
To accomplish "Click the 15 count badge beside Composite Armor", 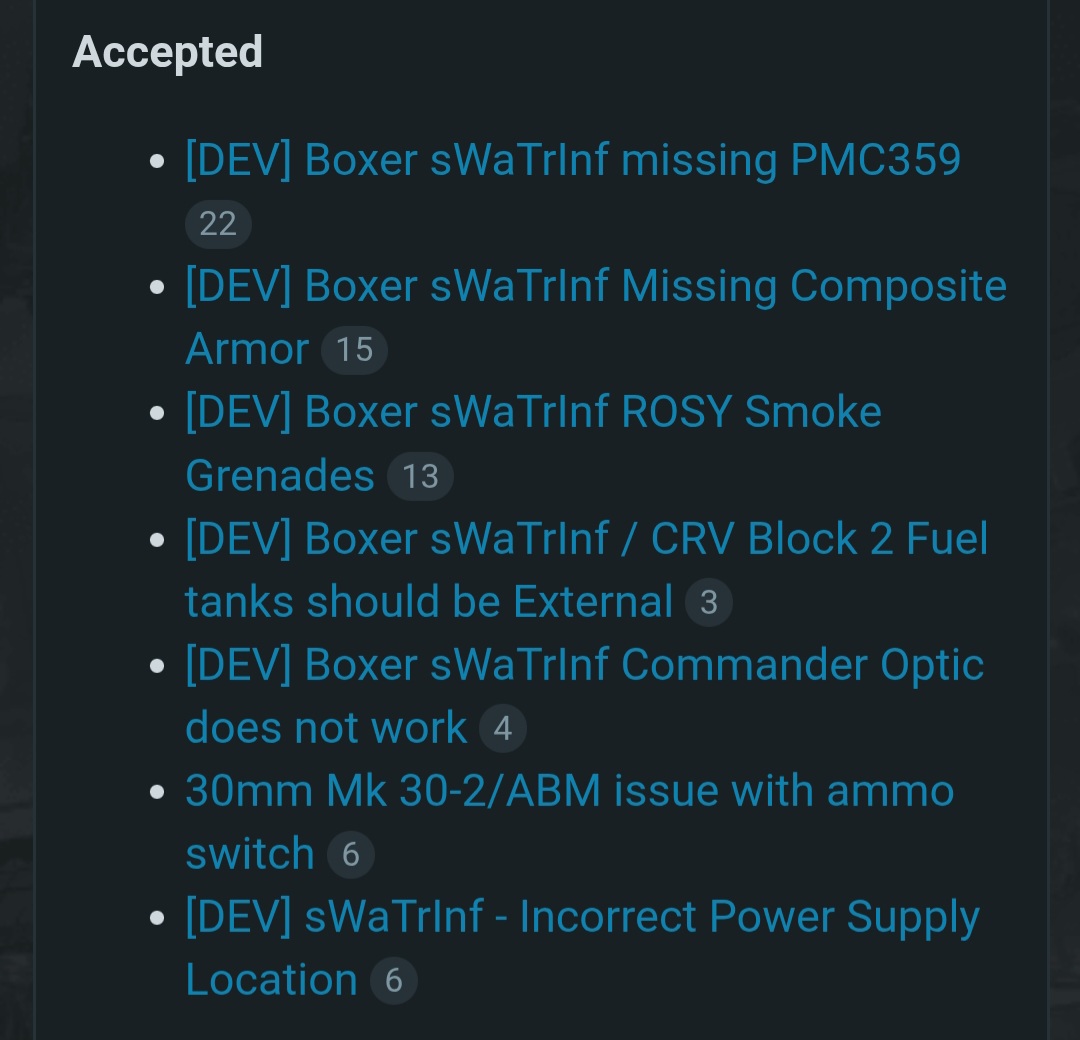I will [354, 350].
